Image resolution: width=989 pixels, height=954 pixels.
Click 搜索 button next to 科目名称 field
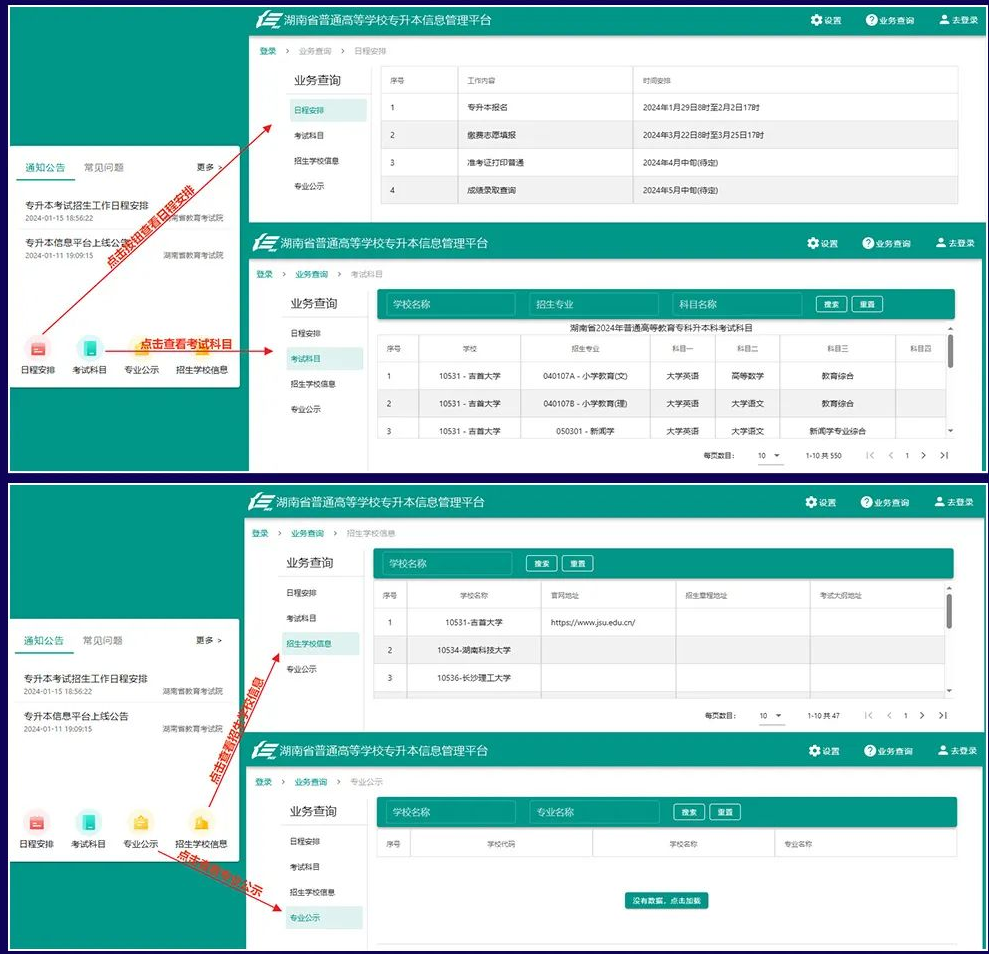coord(831,305)
